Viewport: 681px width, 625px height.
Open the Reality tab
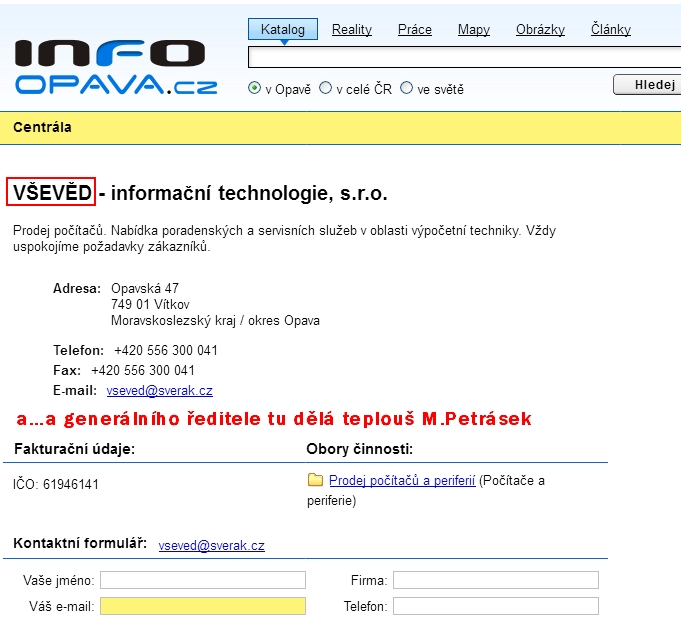click(352, 30)
